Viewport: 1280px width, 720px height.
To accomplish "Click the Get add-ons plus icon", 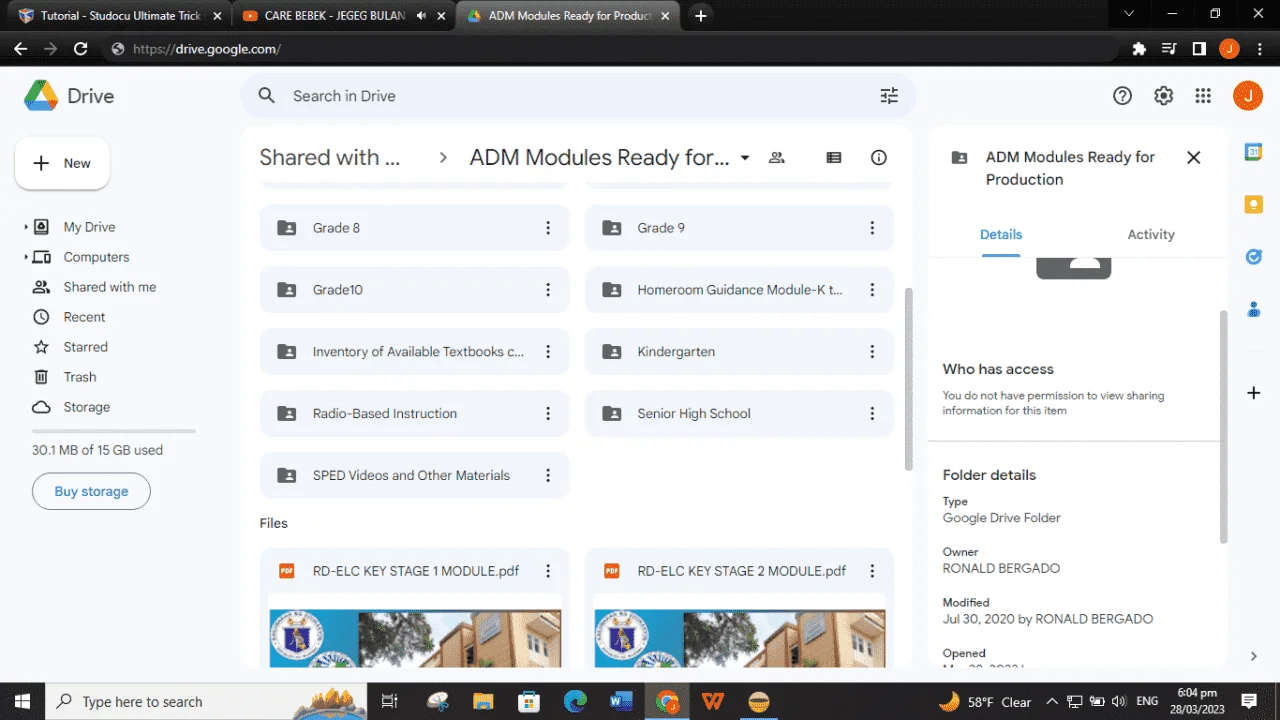I will click(x=1253, y=393).
